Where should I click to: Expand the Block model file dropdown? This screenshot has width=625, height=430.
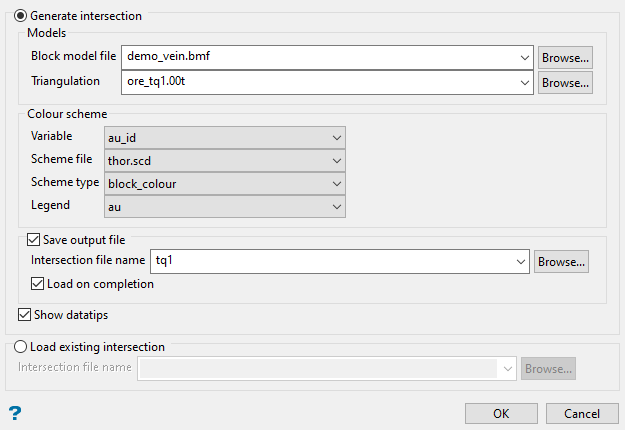coord(525,57)
